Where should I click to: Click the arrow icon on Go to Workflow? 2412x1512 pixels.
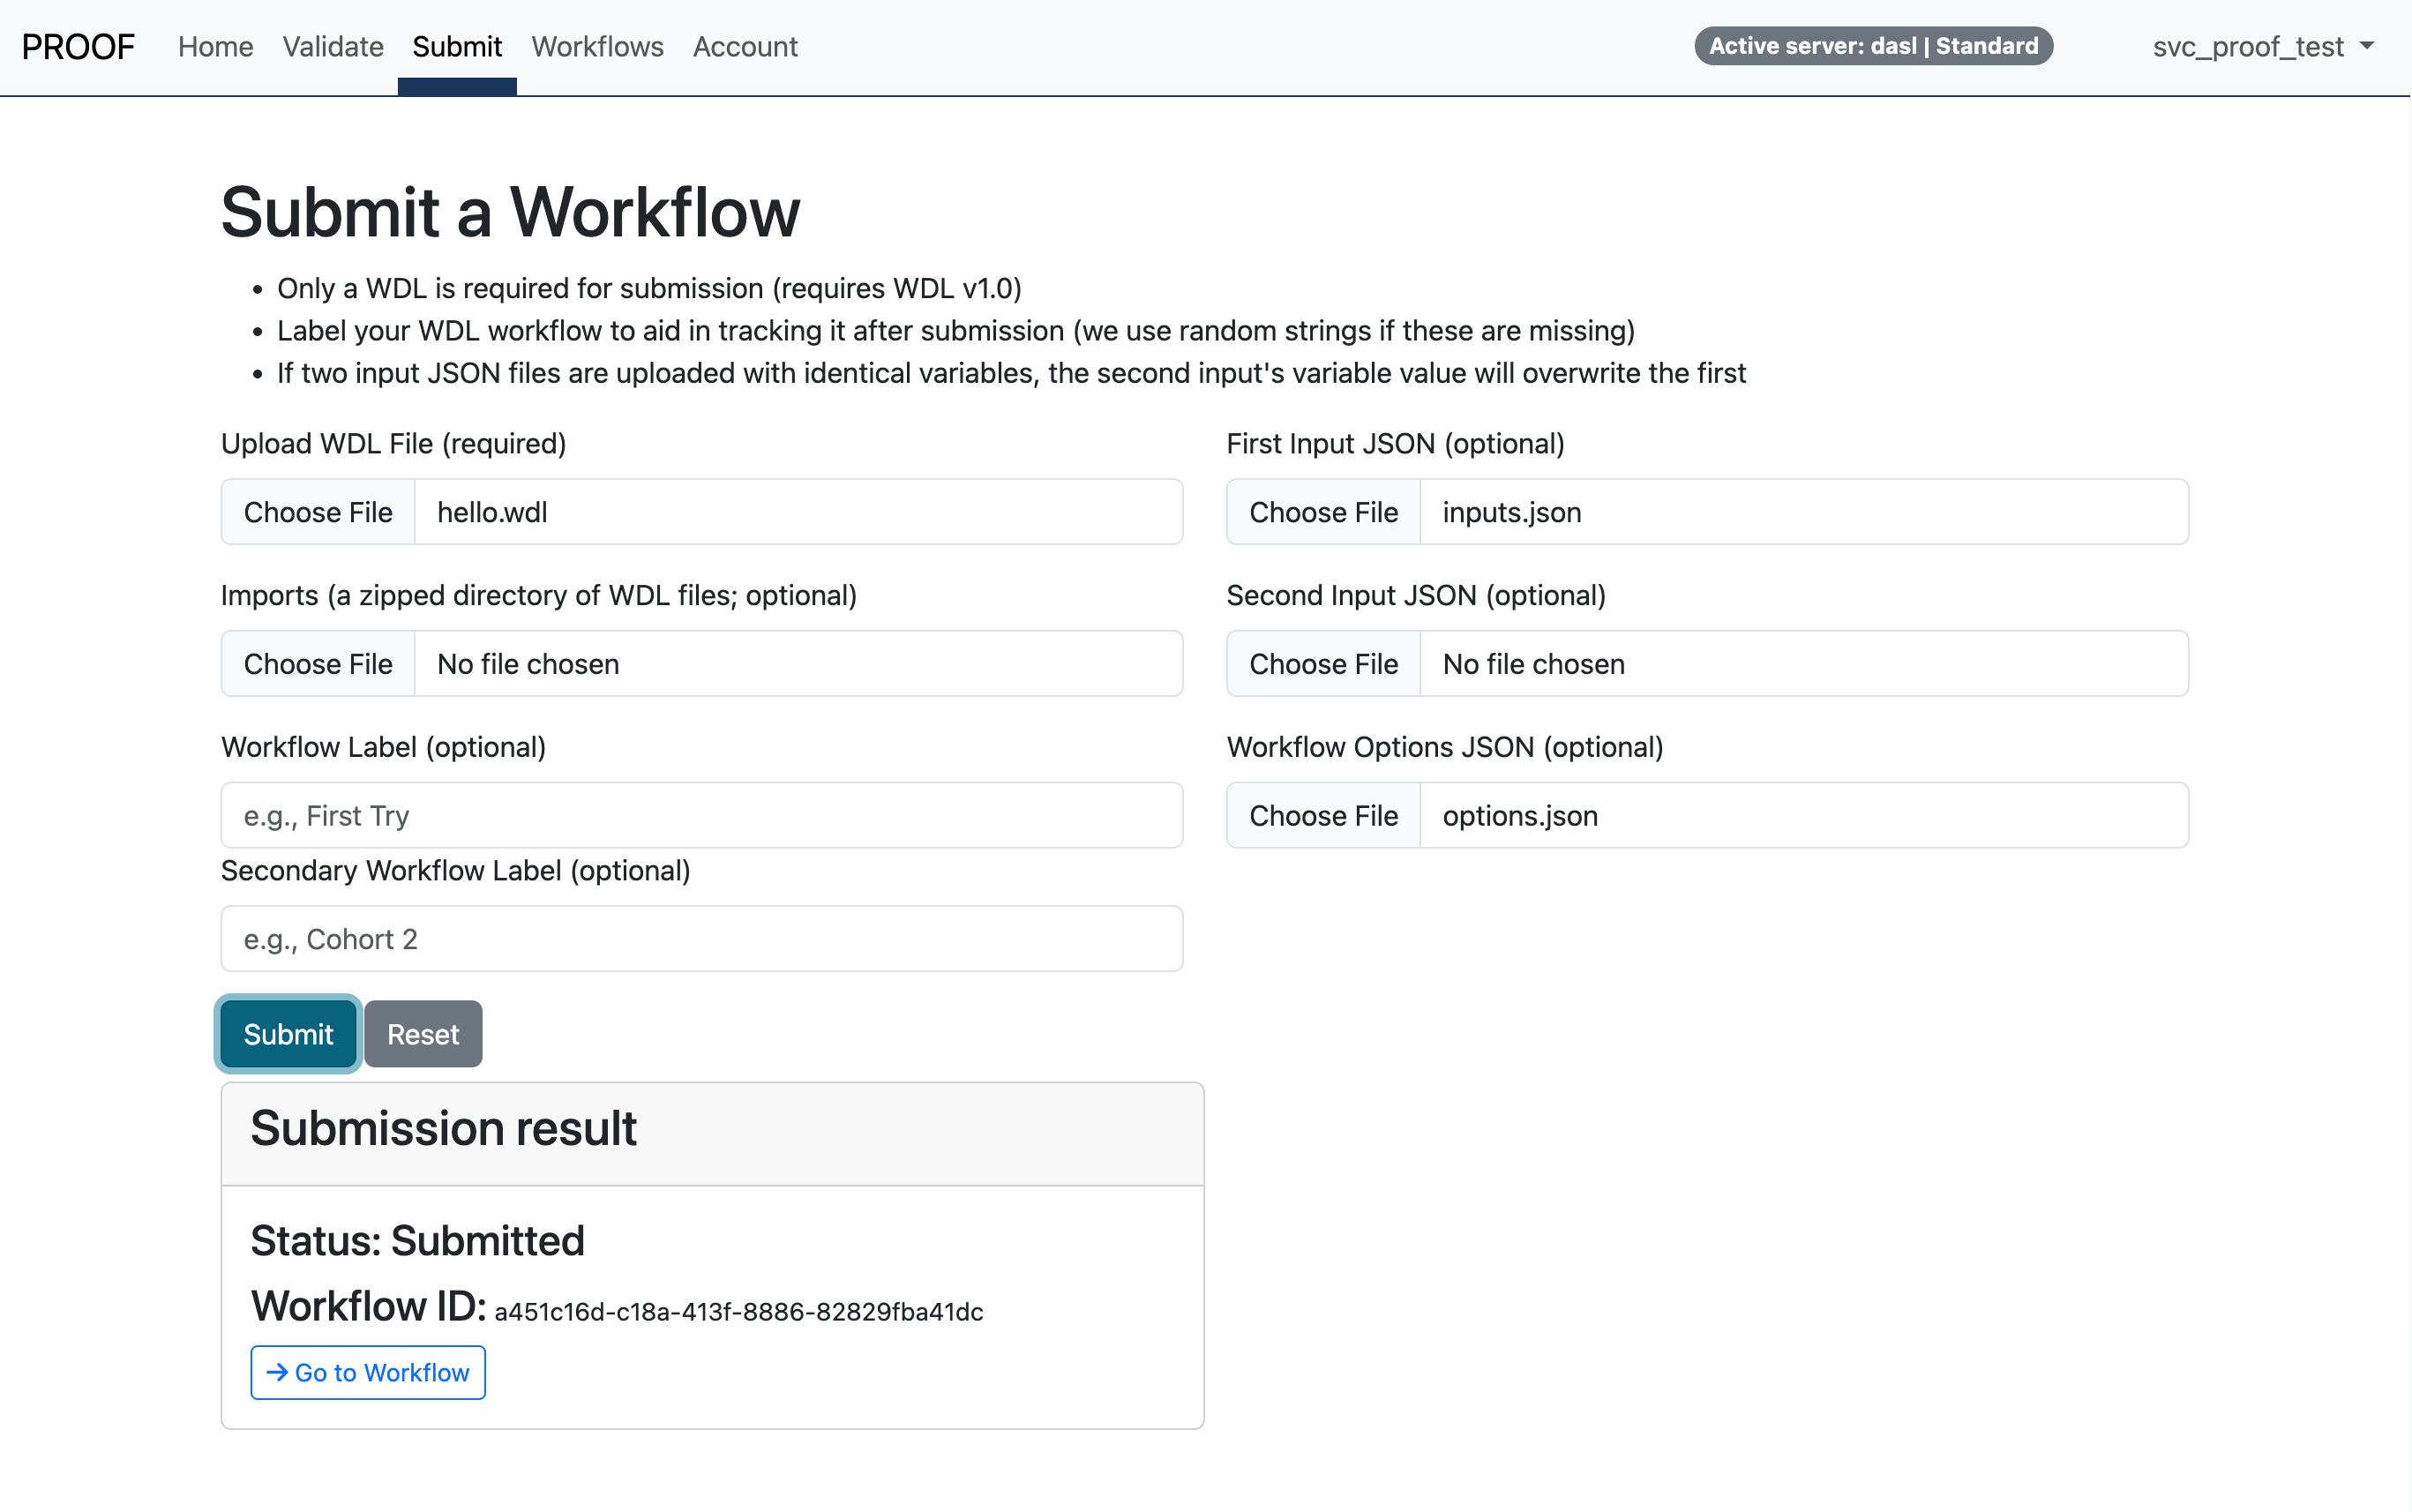277,1372
